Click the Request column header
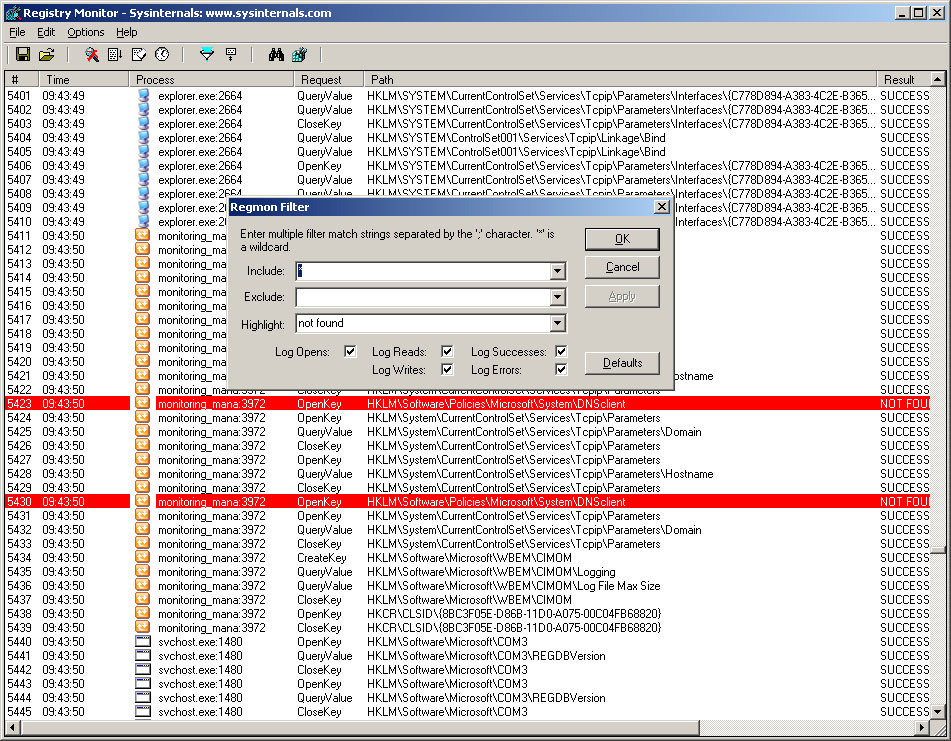This screenshot has width=951, height=741. (x=329, y=79)
